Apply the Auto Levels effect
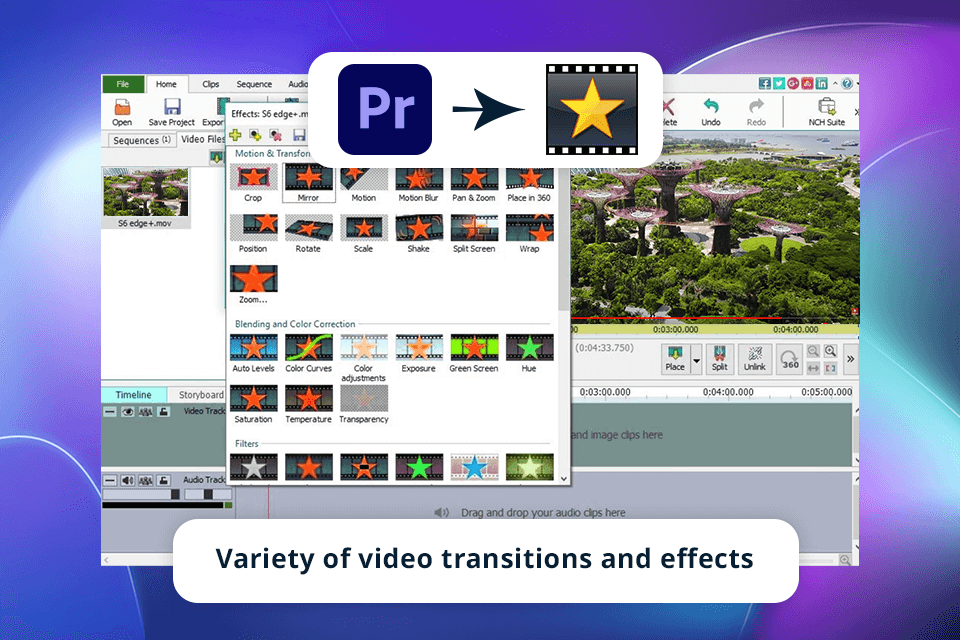The height and width of the screenshot is (640, 960). [253, 353]
